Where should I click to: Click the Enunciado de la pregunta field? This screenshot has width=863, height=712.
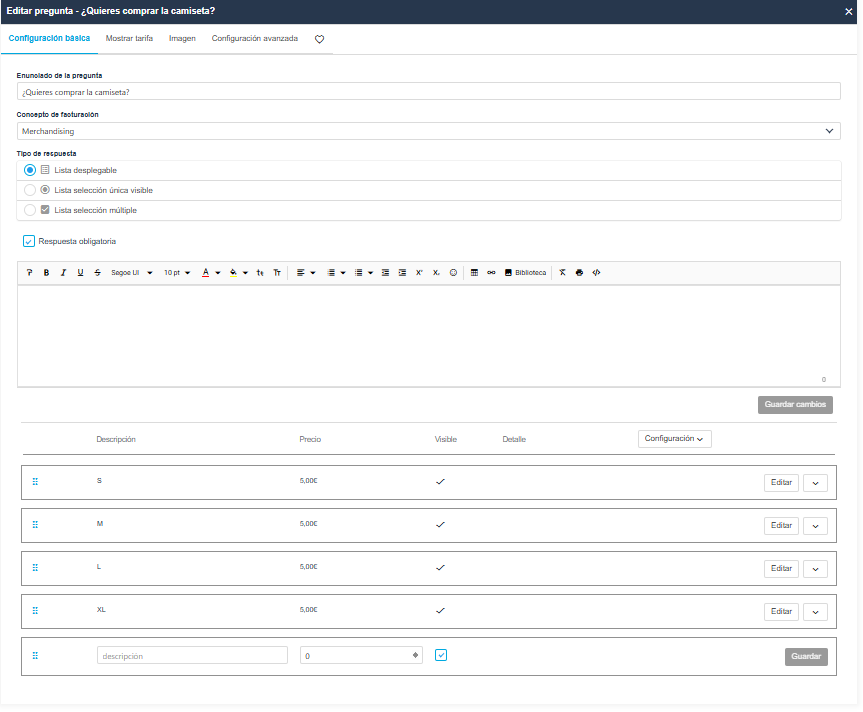pos(428,92)
